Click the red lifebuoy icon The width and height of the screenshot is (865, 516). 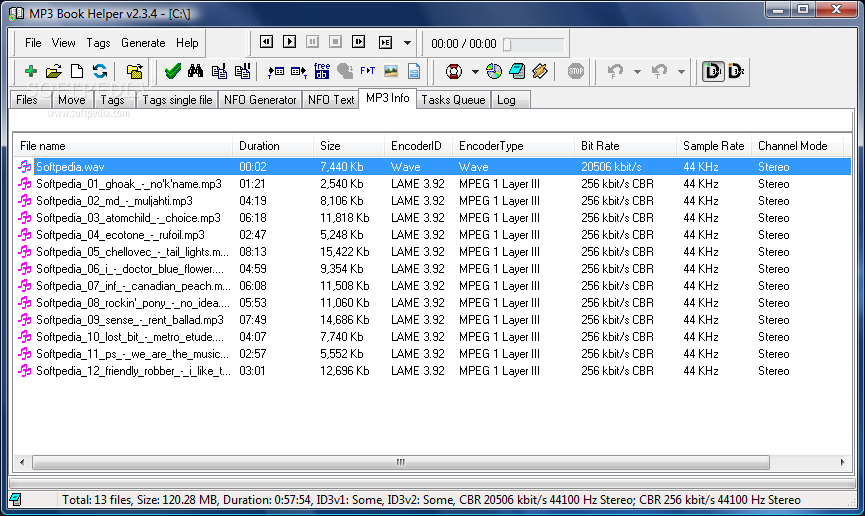pos(453,71)
